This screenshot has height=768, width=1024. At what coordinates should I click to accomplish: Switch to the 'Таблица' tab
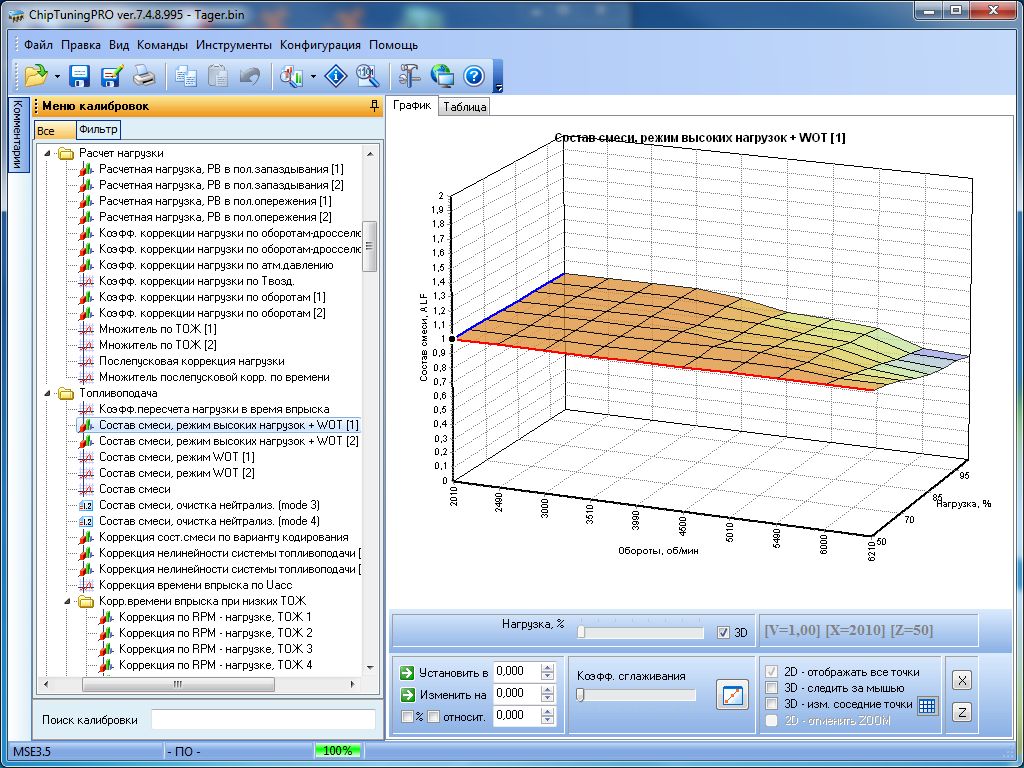pos(464,107)
